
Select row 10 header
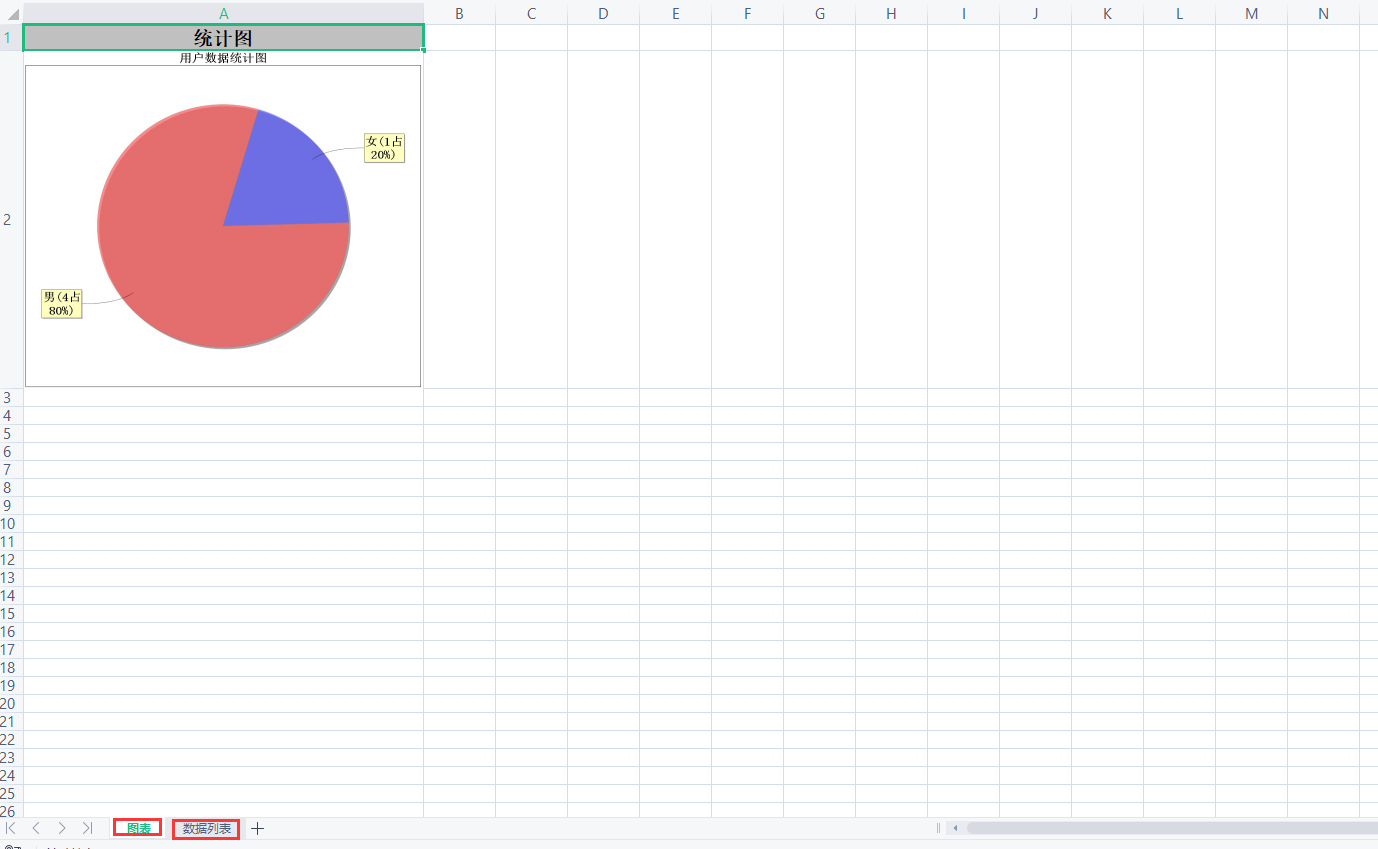[11, 524]
